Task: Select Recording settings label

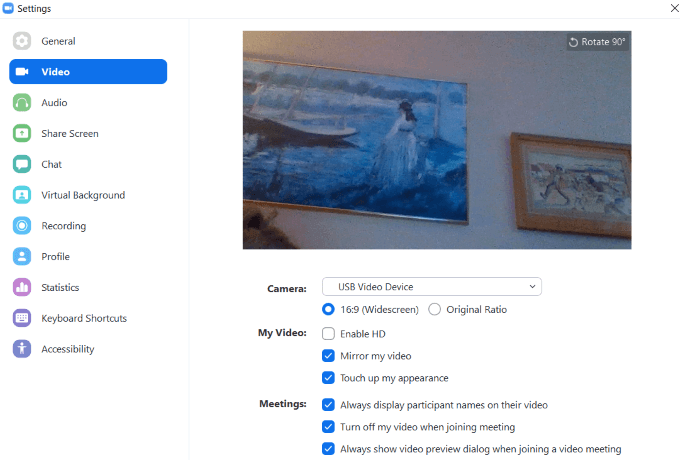Action: 64,226
